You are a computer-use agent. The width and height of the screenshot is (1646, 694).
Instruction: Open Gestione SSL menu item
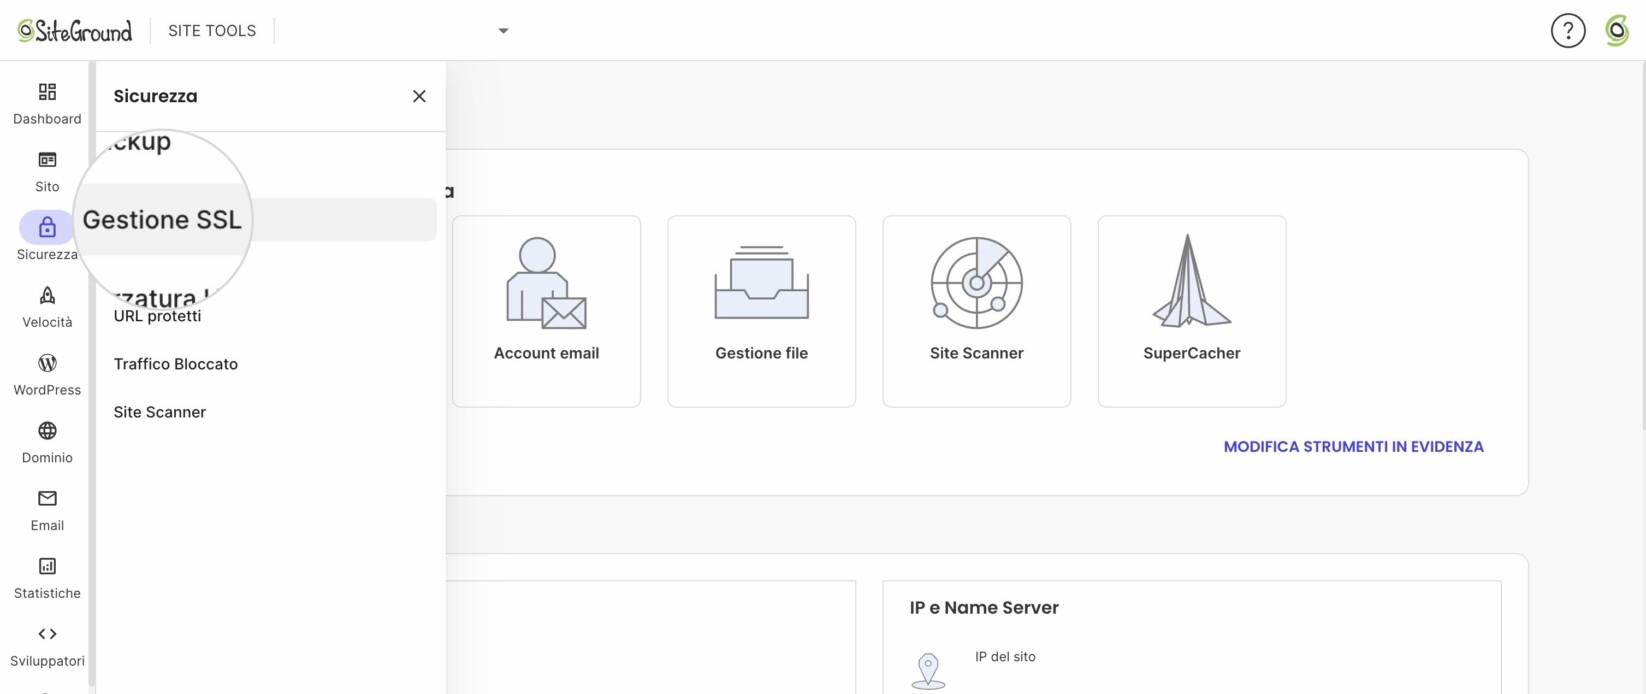click(266, 219)
